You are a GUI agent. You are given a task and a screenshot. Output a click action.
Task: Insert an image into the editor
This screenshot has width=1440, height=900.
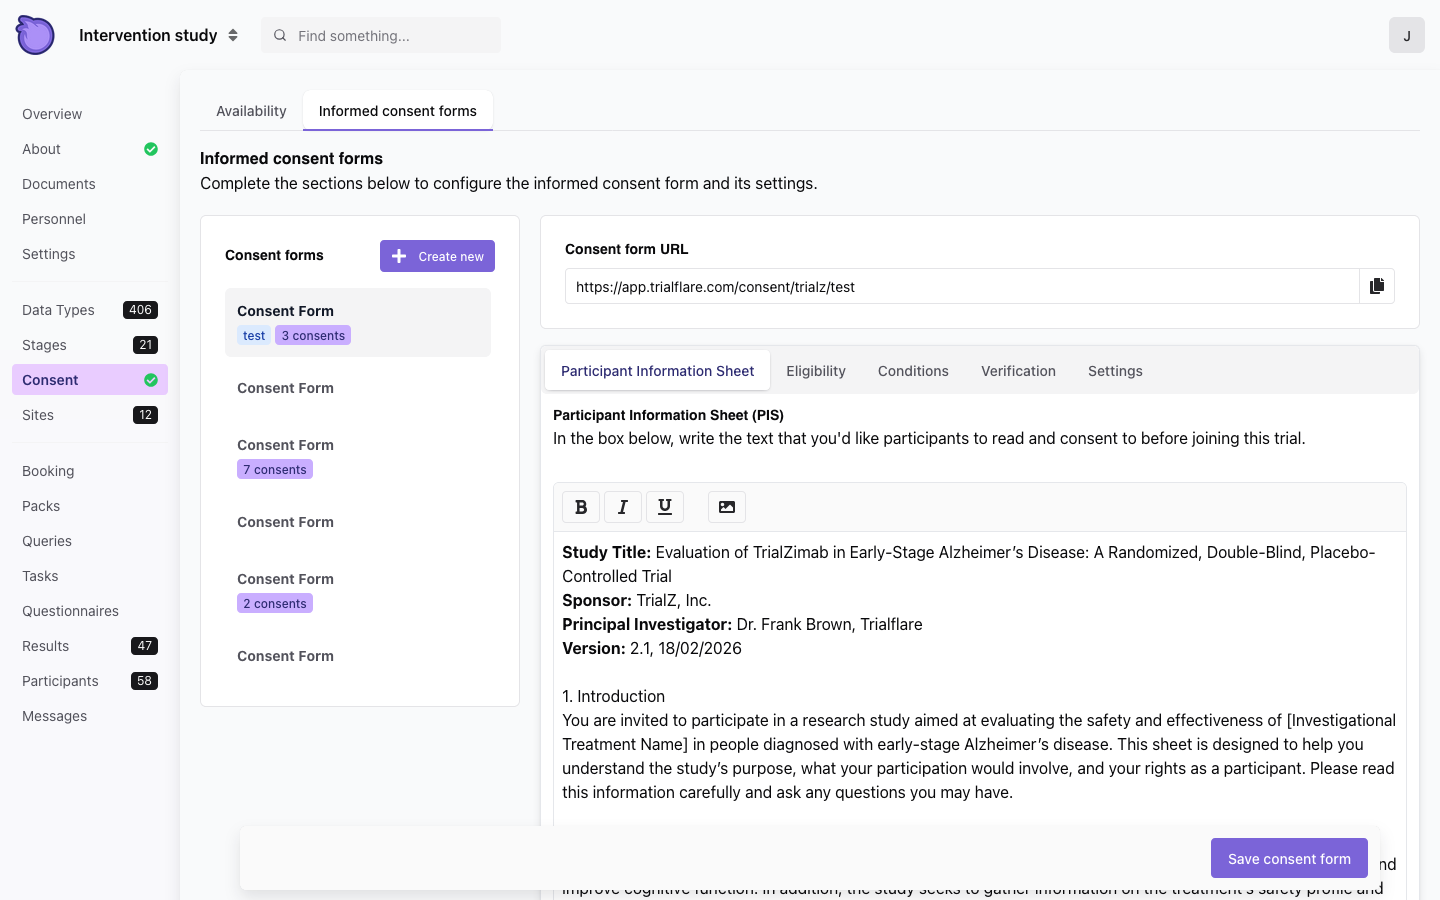pos(727,507)
